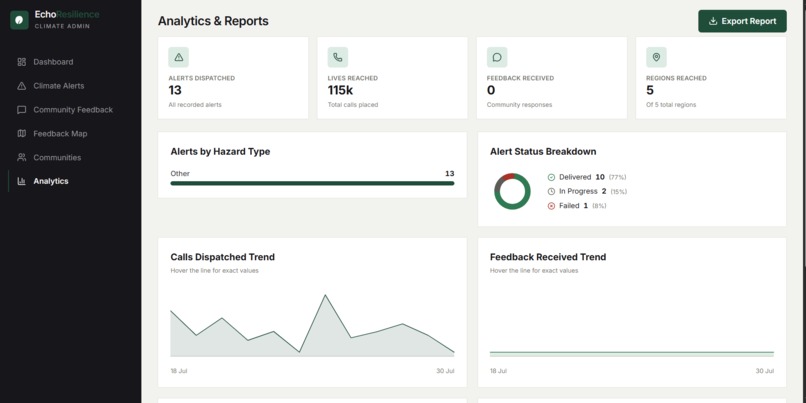Click the hazard count 13 beside Other bar
Screen dimensions: 806x403
click(449, 174)
